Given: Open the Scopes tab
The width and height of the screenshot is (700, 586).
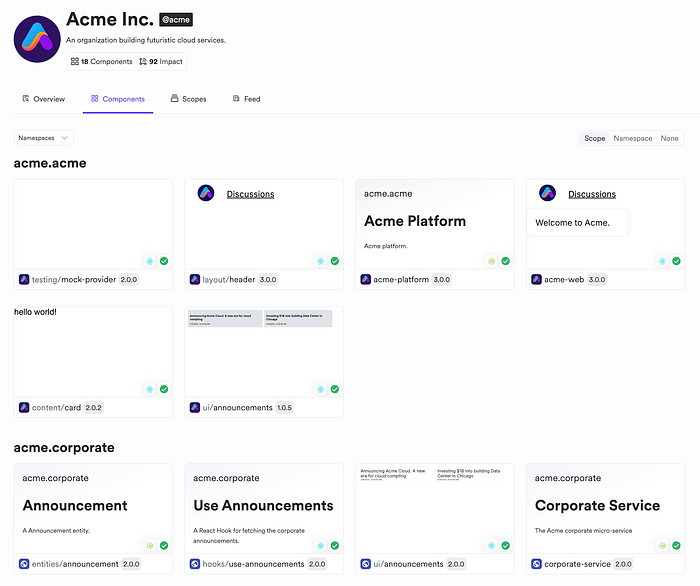Looking at the screenshot, I should tap(188, 99).
